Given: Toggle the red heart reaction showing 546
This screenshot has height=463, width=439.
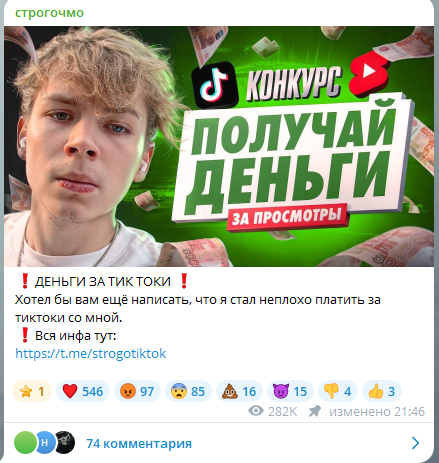Looking at the screenshot, I should click(83, 391).
